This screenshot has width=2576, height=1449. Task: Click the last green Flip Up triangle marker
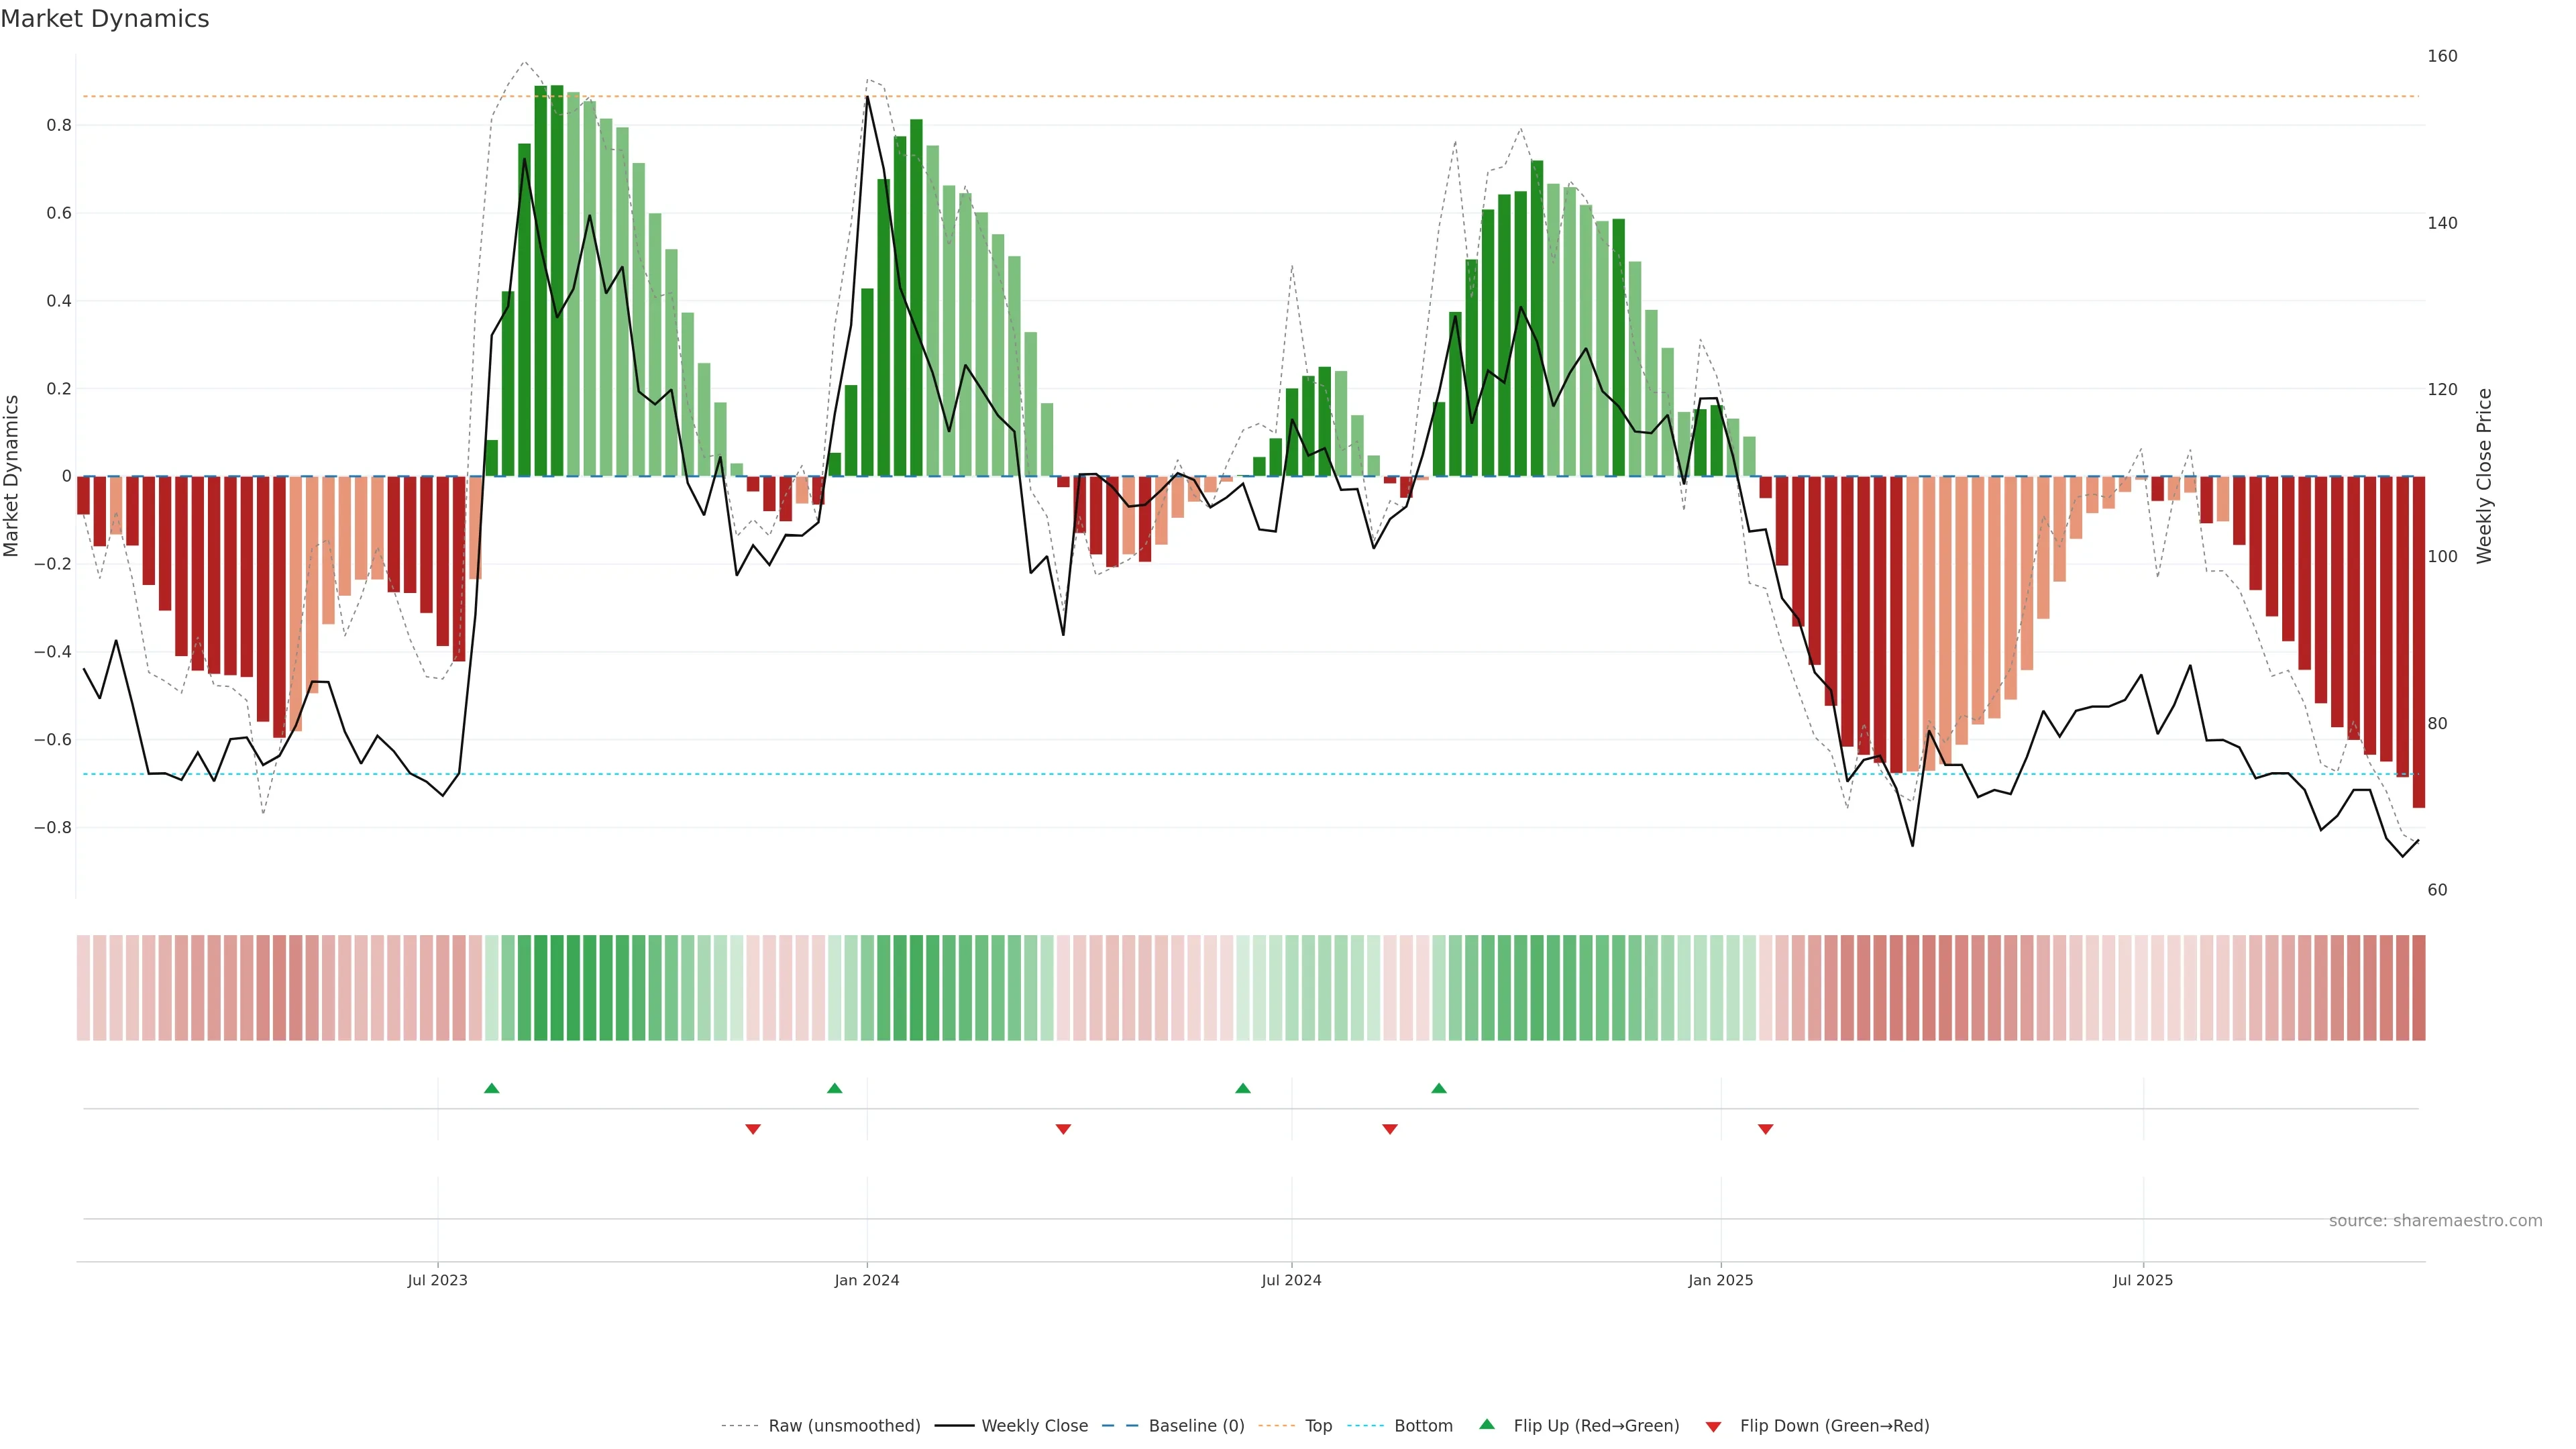click(x=1439, y=1088)
